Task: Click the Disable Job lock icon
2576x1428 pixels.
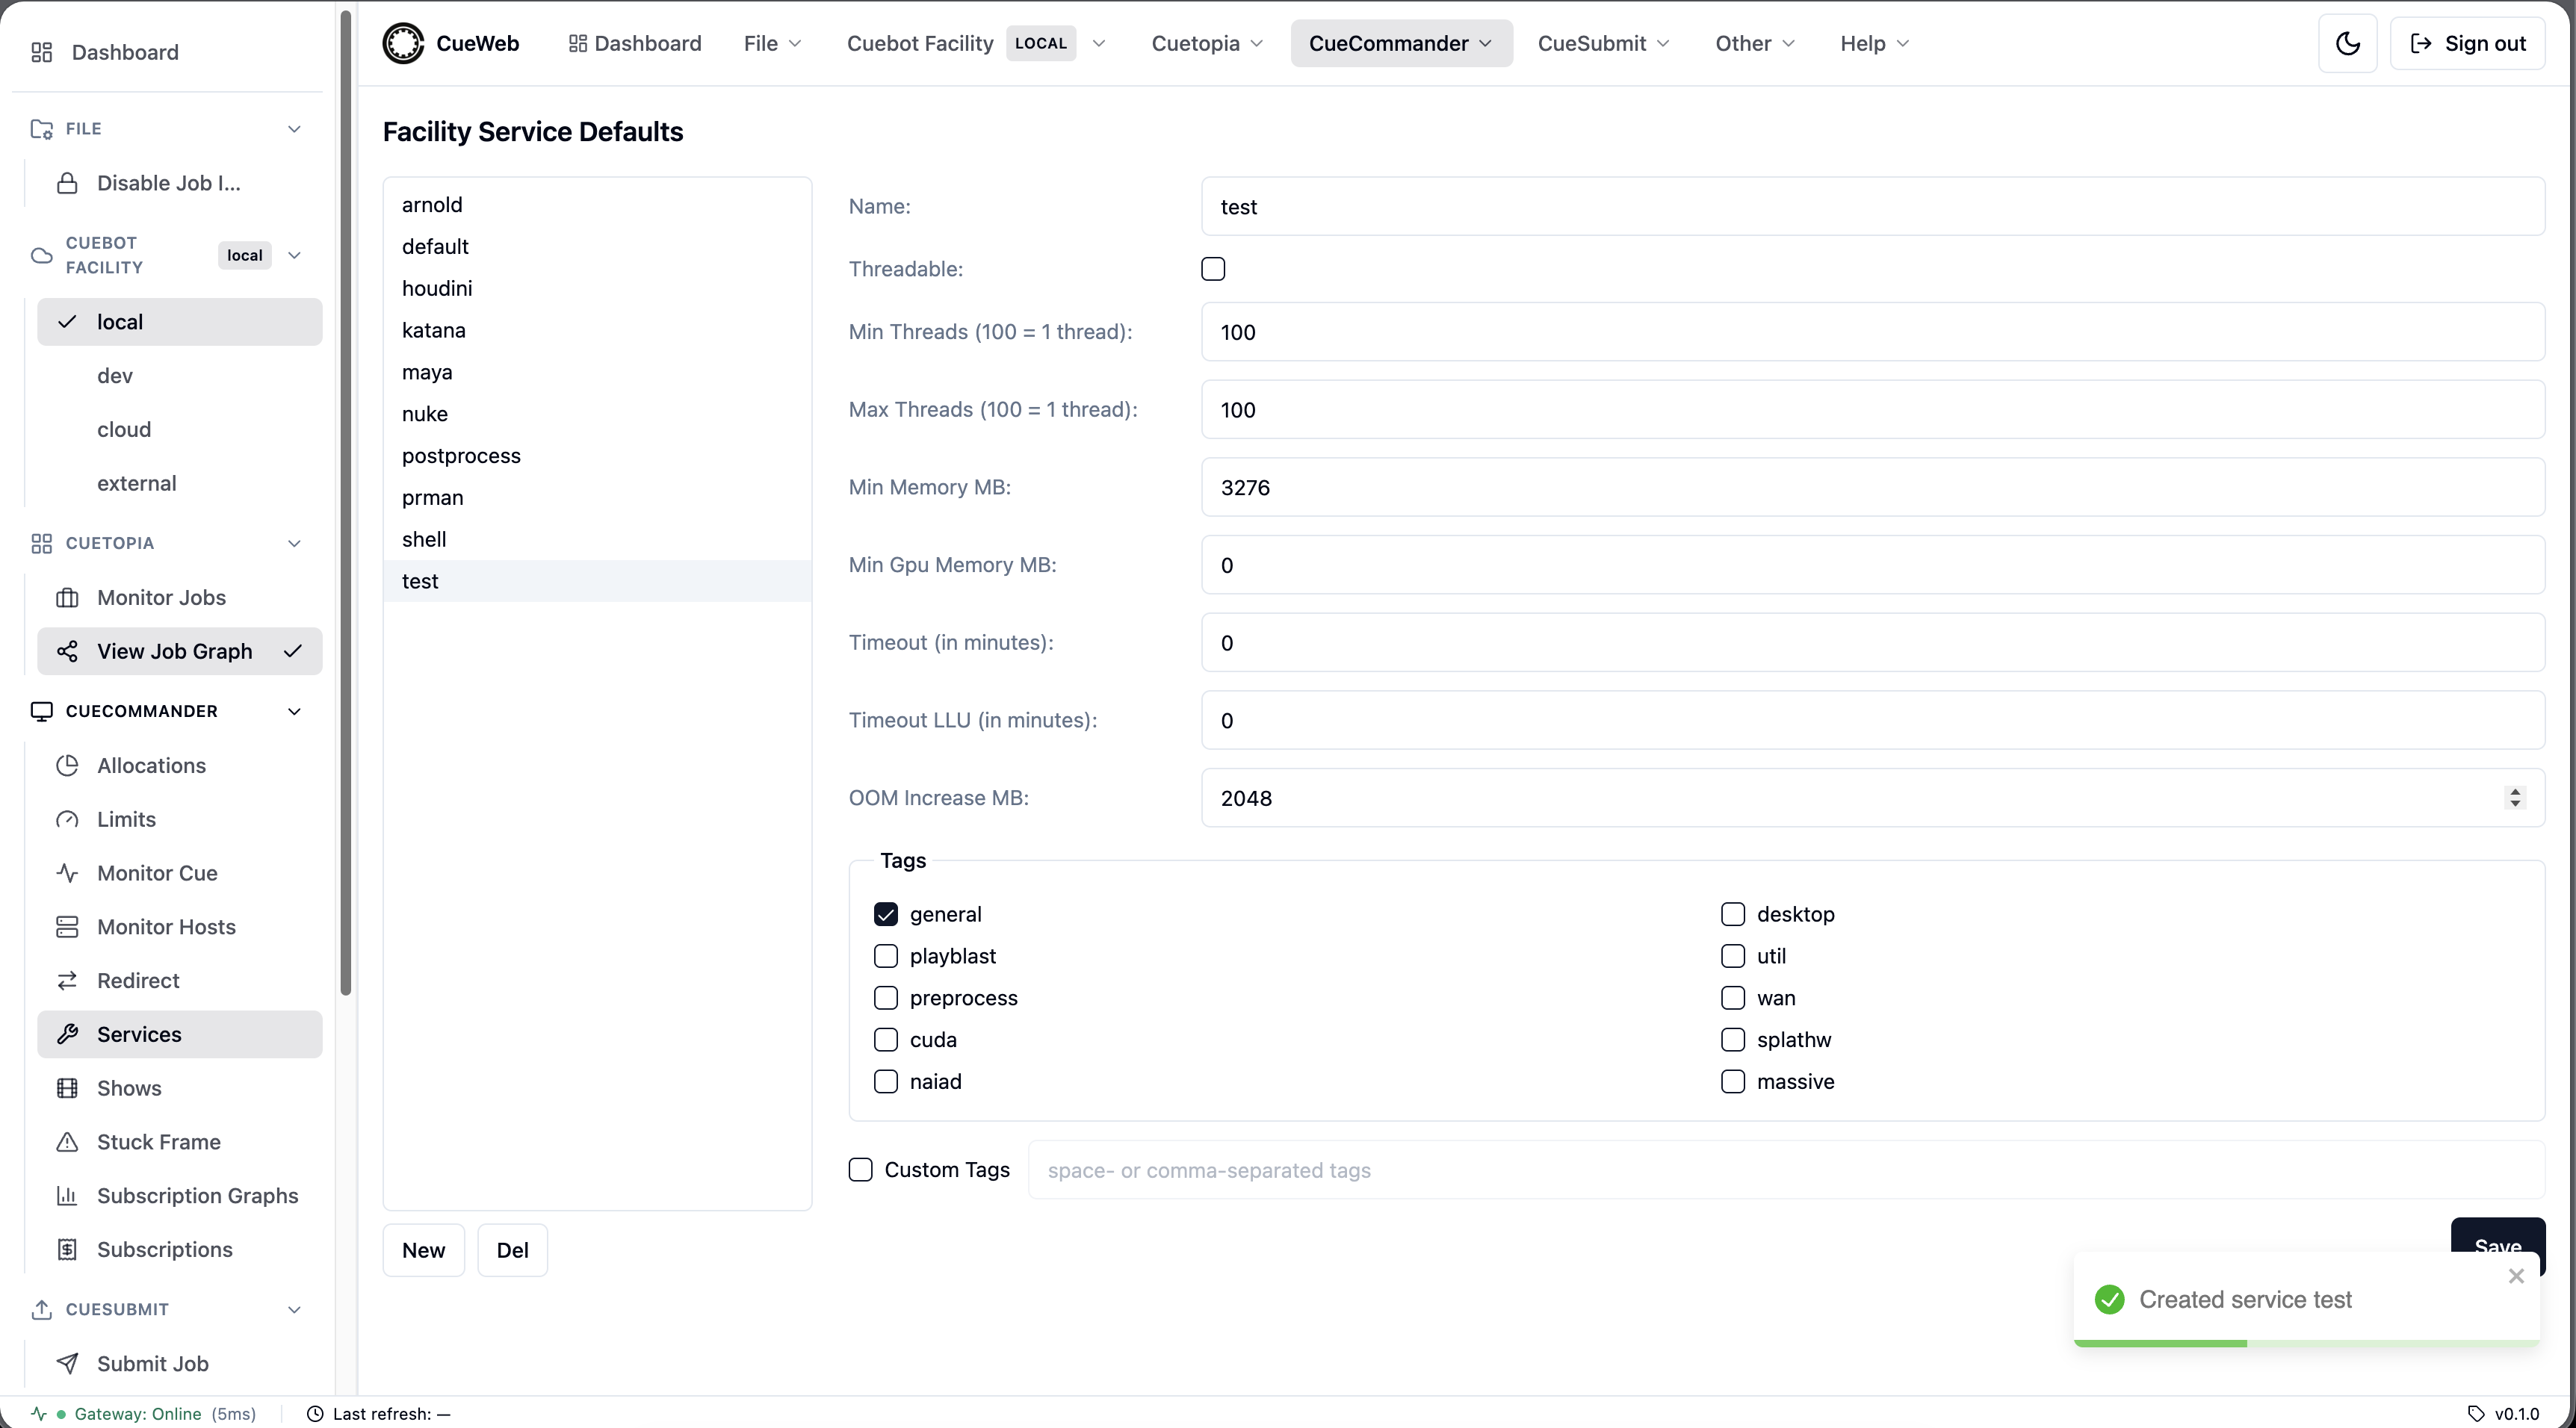Action: pos(67,183)
